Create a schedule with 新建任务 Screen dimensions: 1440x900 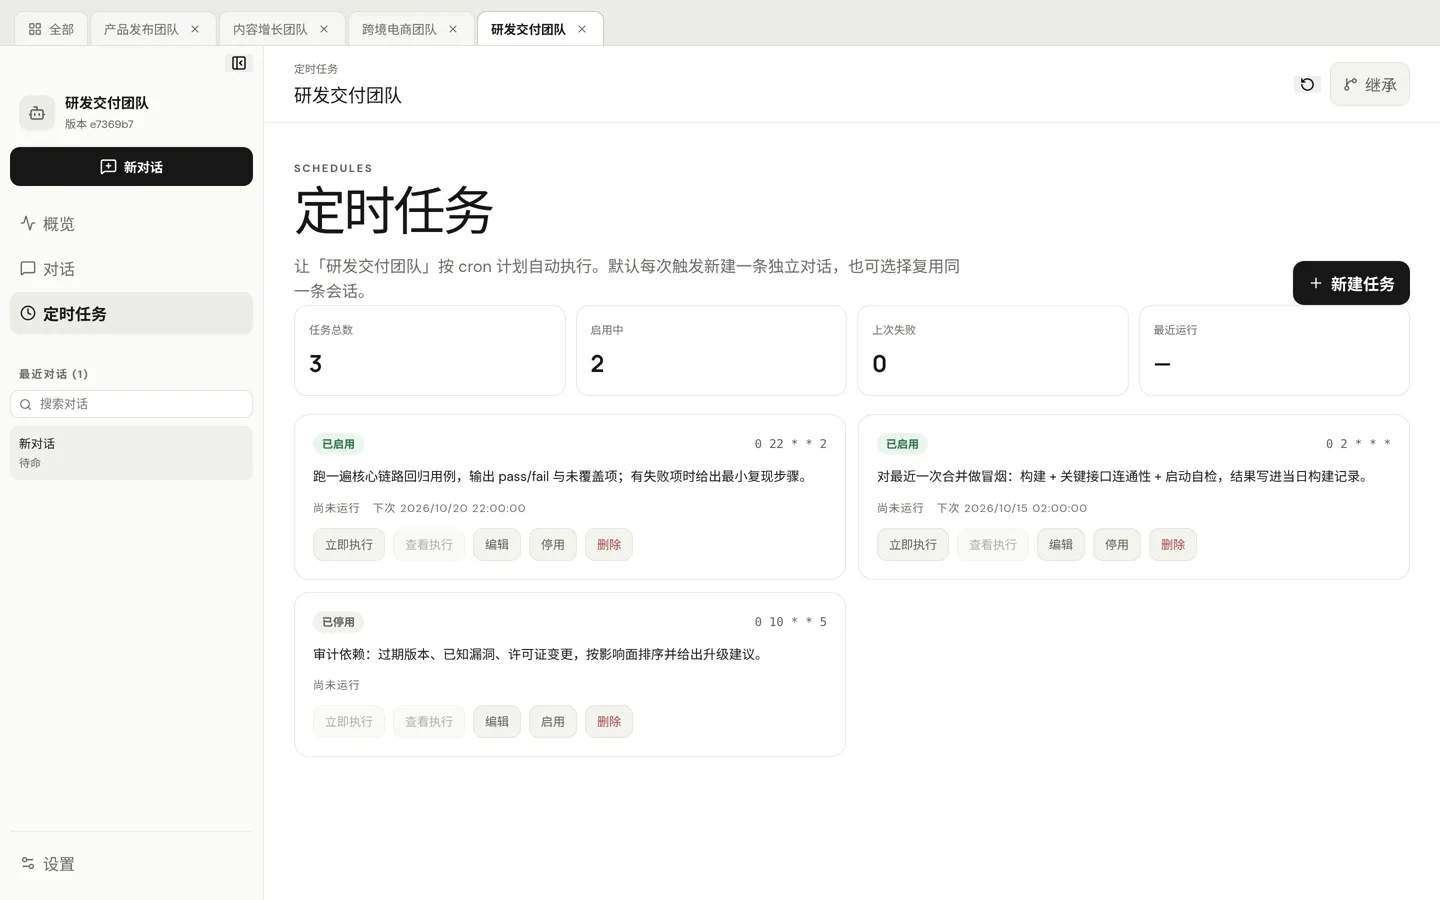point(1351,283)
